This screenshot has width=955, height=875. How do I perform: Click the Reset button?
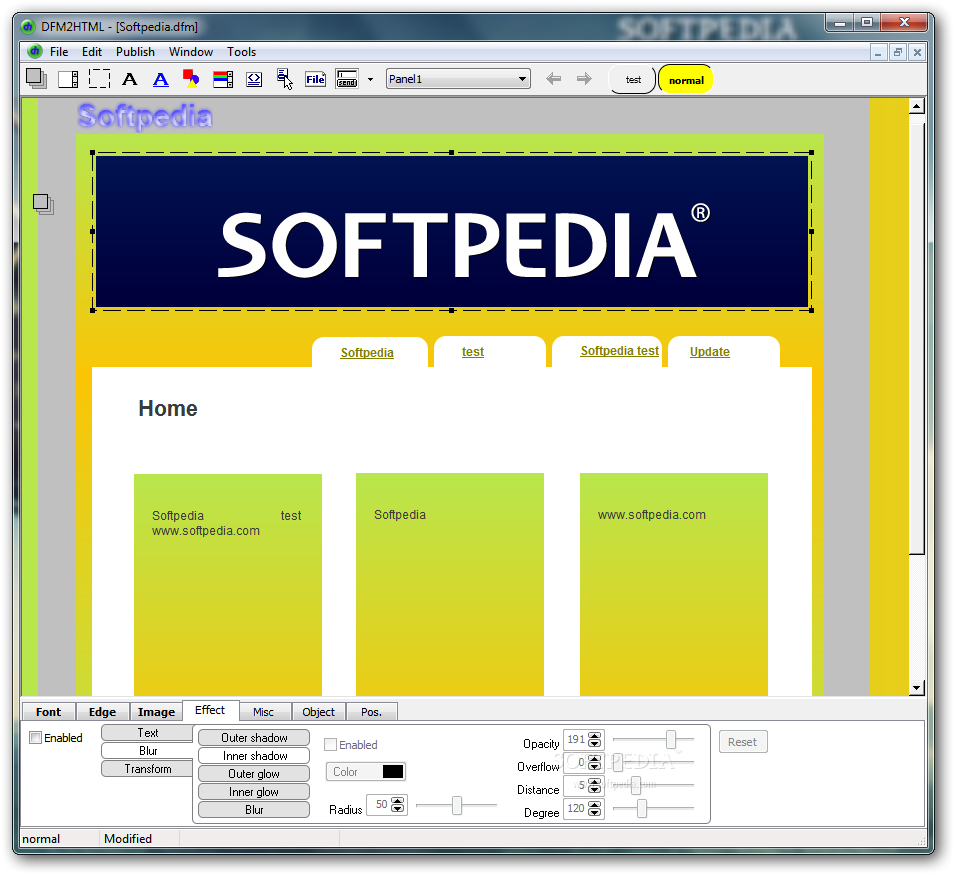coord(742,742)
